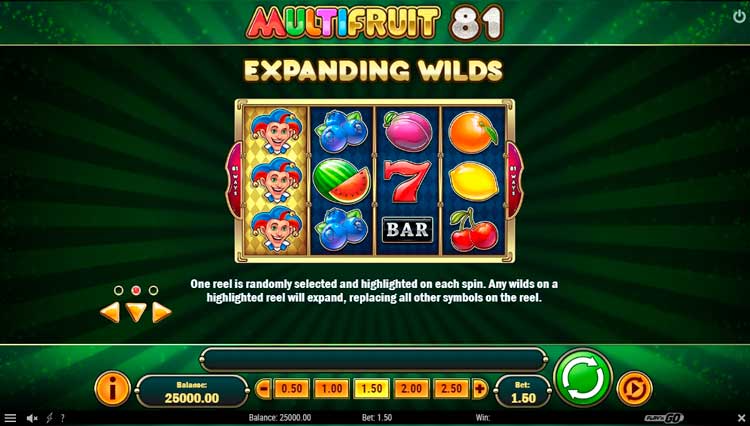Image resolution: width=750 pixels, height=426 pixels.
Task: Open the orange info paytable button
Action: tap(112, 389)
